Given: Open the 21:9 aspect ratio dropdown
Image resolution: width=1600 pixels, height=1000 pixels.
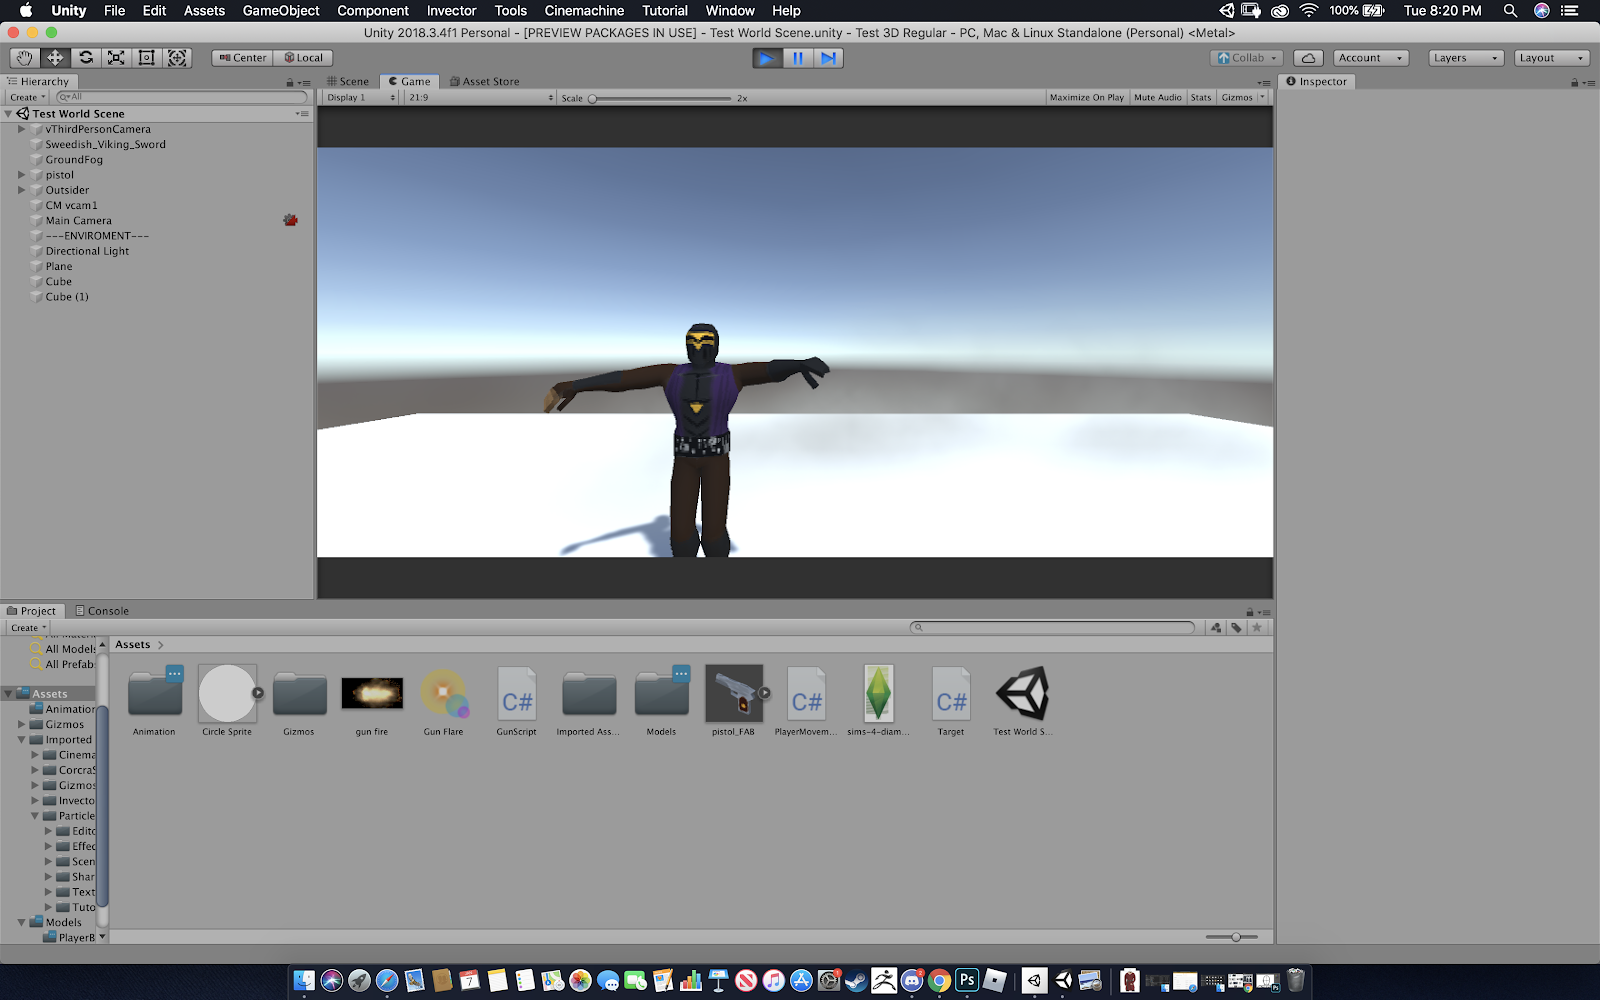Looking at the screenshot, I should pos(480,98).
